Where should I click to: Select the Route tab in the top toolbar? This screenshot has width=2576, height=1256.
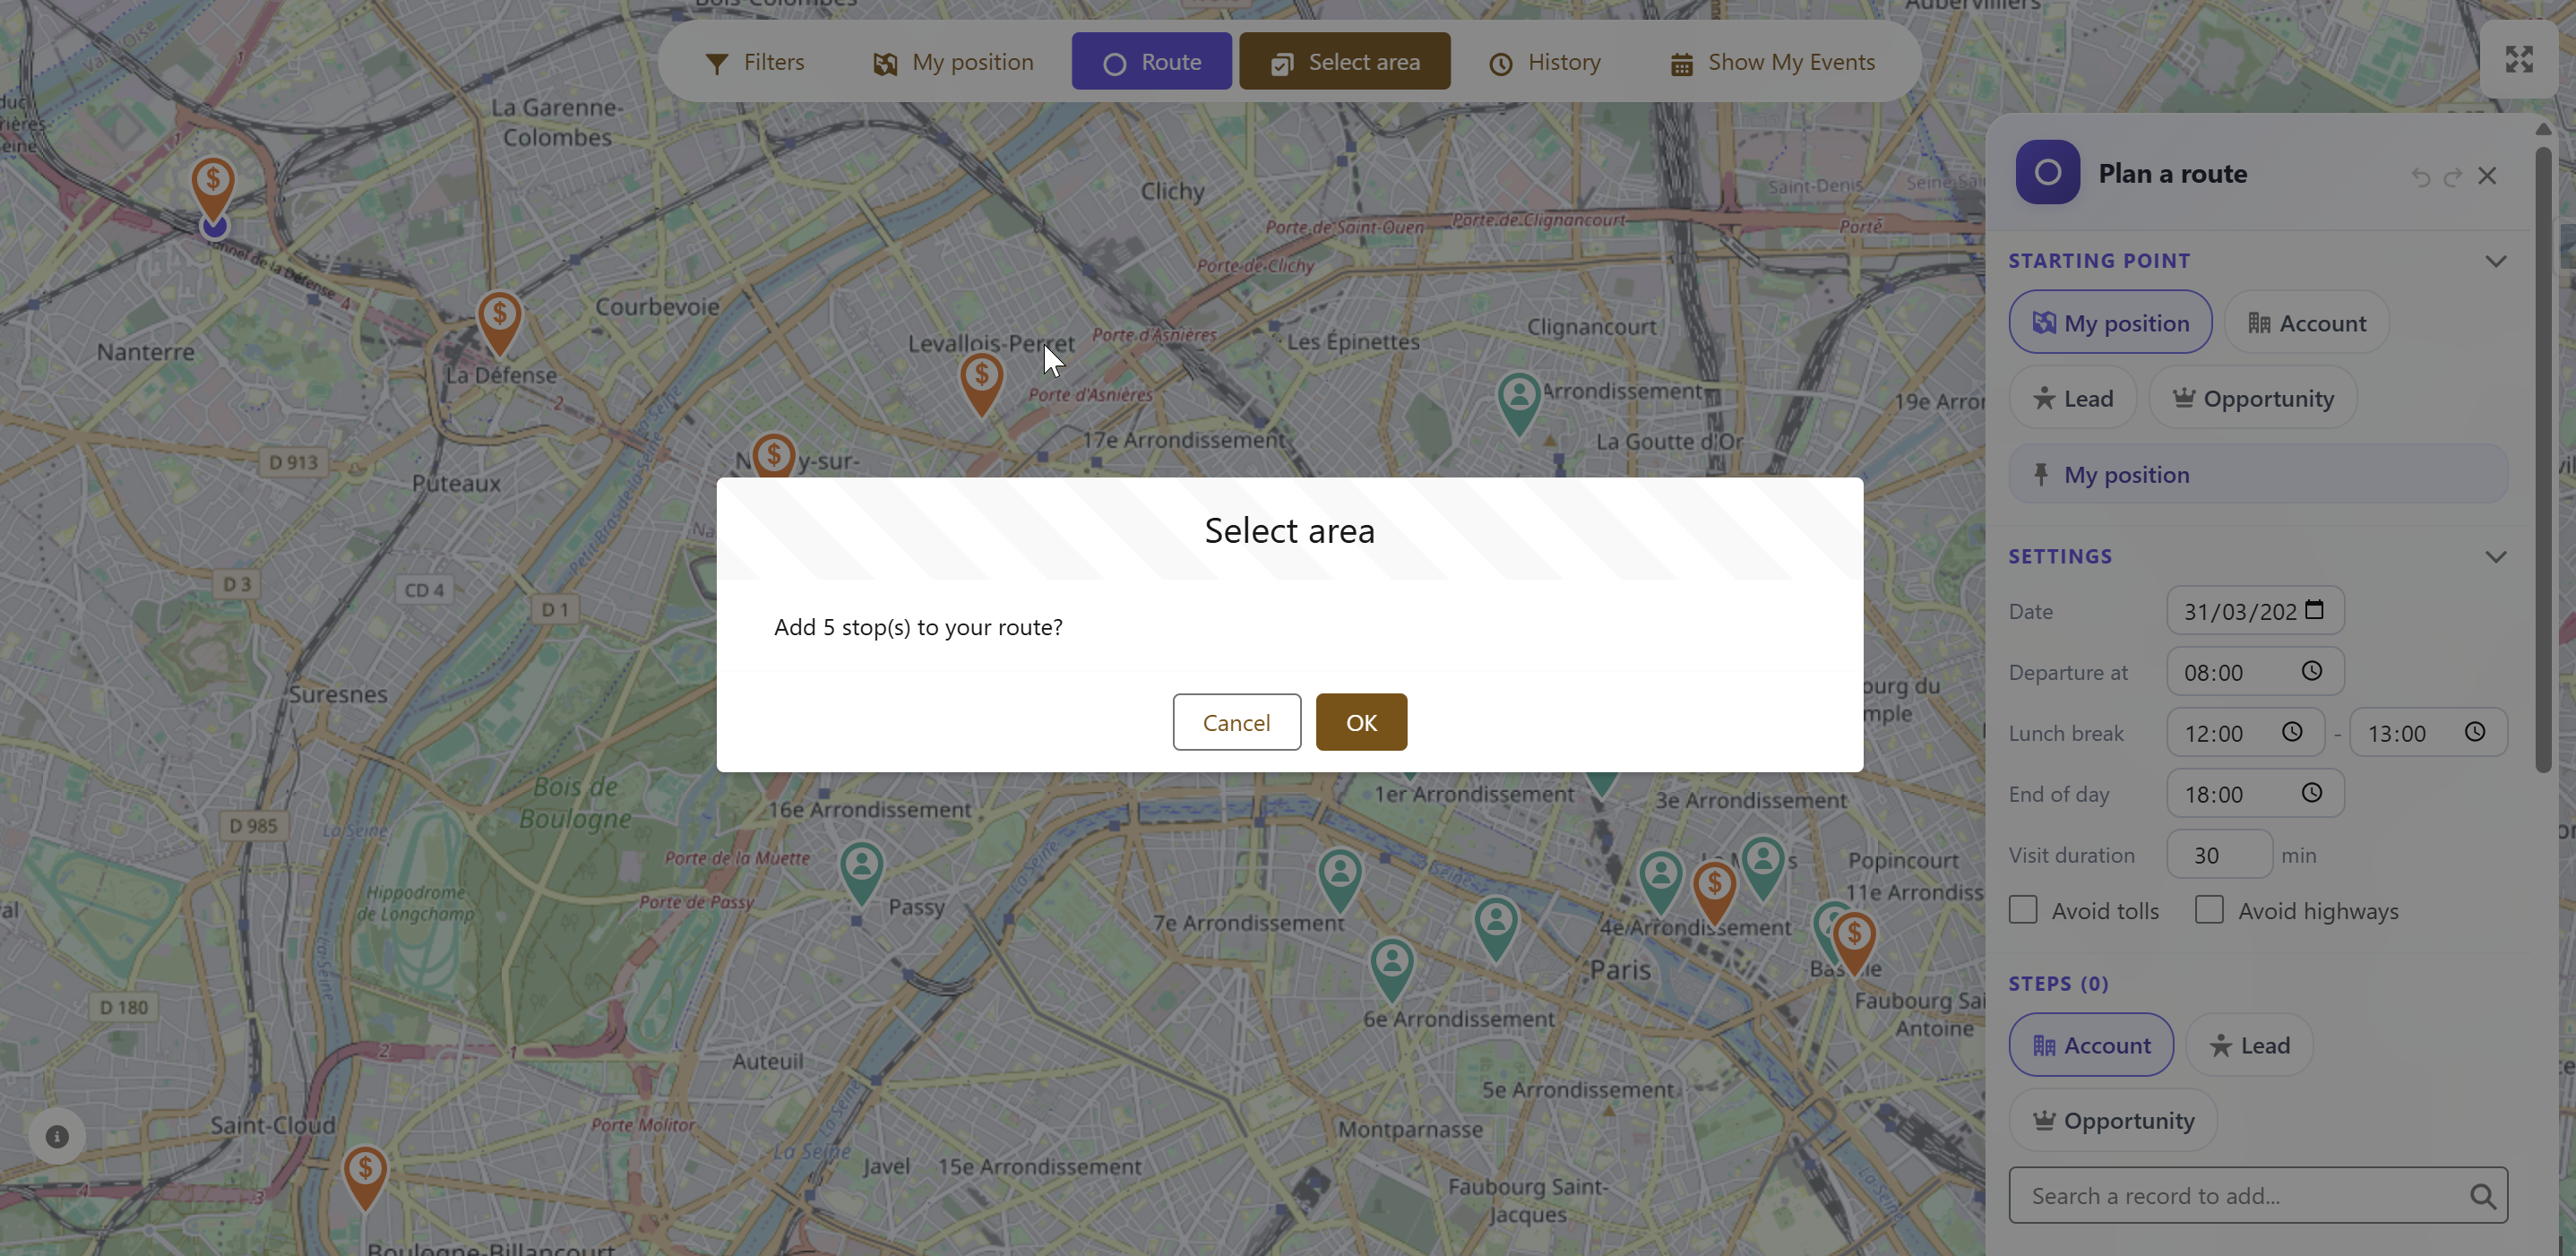[x=1151, y=61]
